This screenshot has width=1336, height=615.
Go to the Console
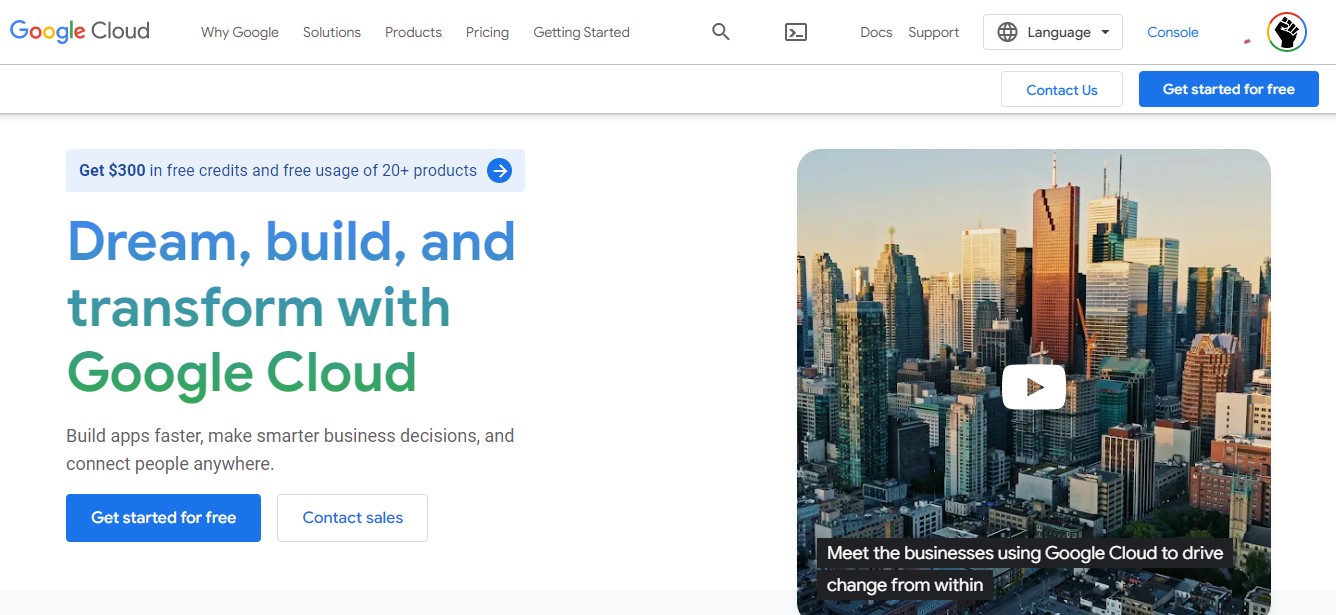[1173, 32]
